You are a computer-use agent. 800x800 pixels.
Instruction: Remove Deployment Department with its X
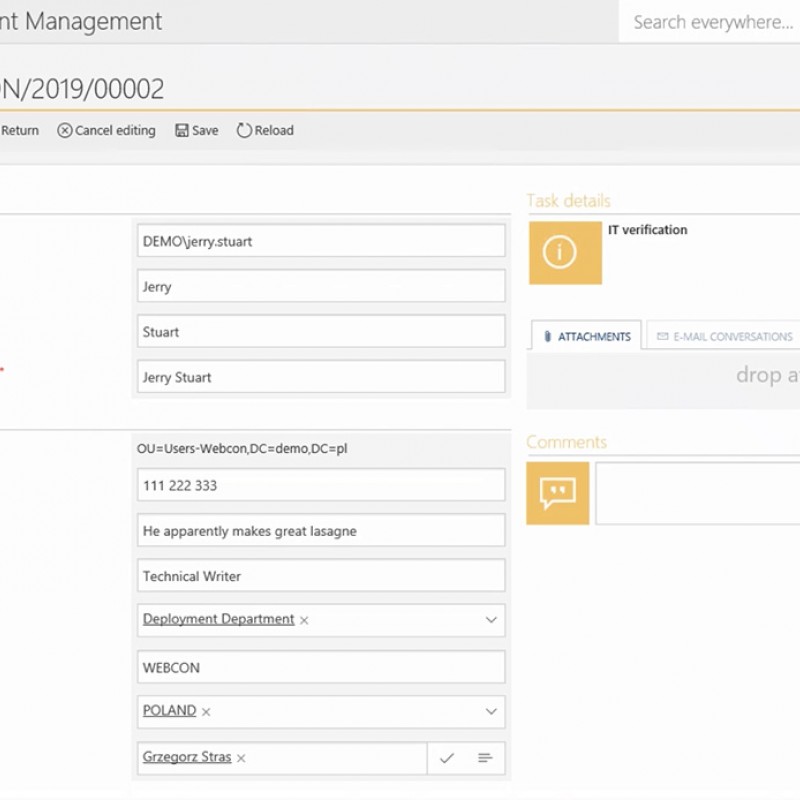tap(304, 620)
